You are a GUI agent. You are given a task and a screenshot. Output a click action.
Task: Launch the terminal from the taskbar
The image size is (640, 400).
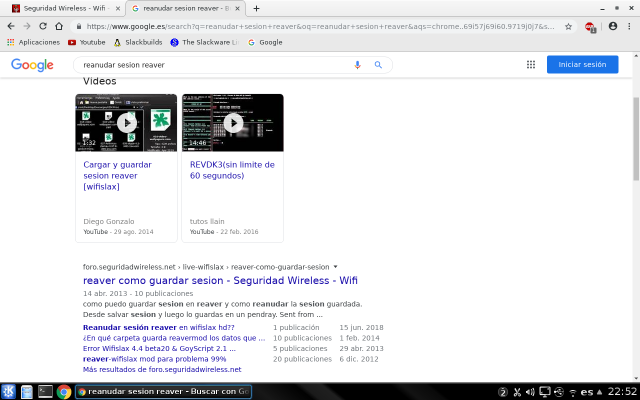(45, 392)
